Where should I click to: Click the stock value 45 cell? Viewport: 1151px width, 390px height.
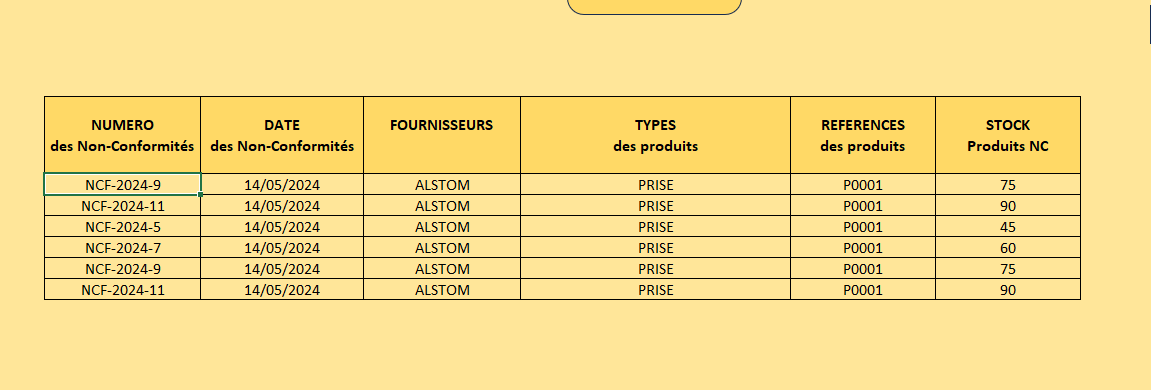point(1008,227)
